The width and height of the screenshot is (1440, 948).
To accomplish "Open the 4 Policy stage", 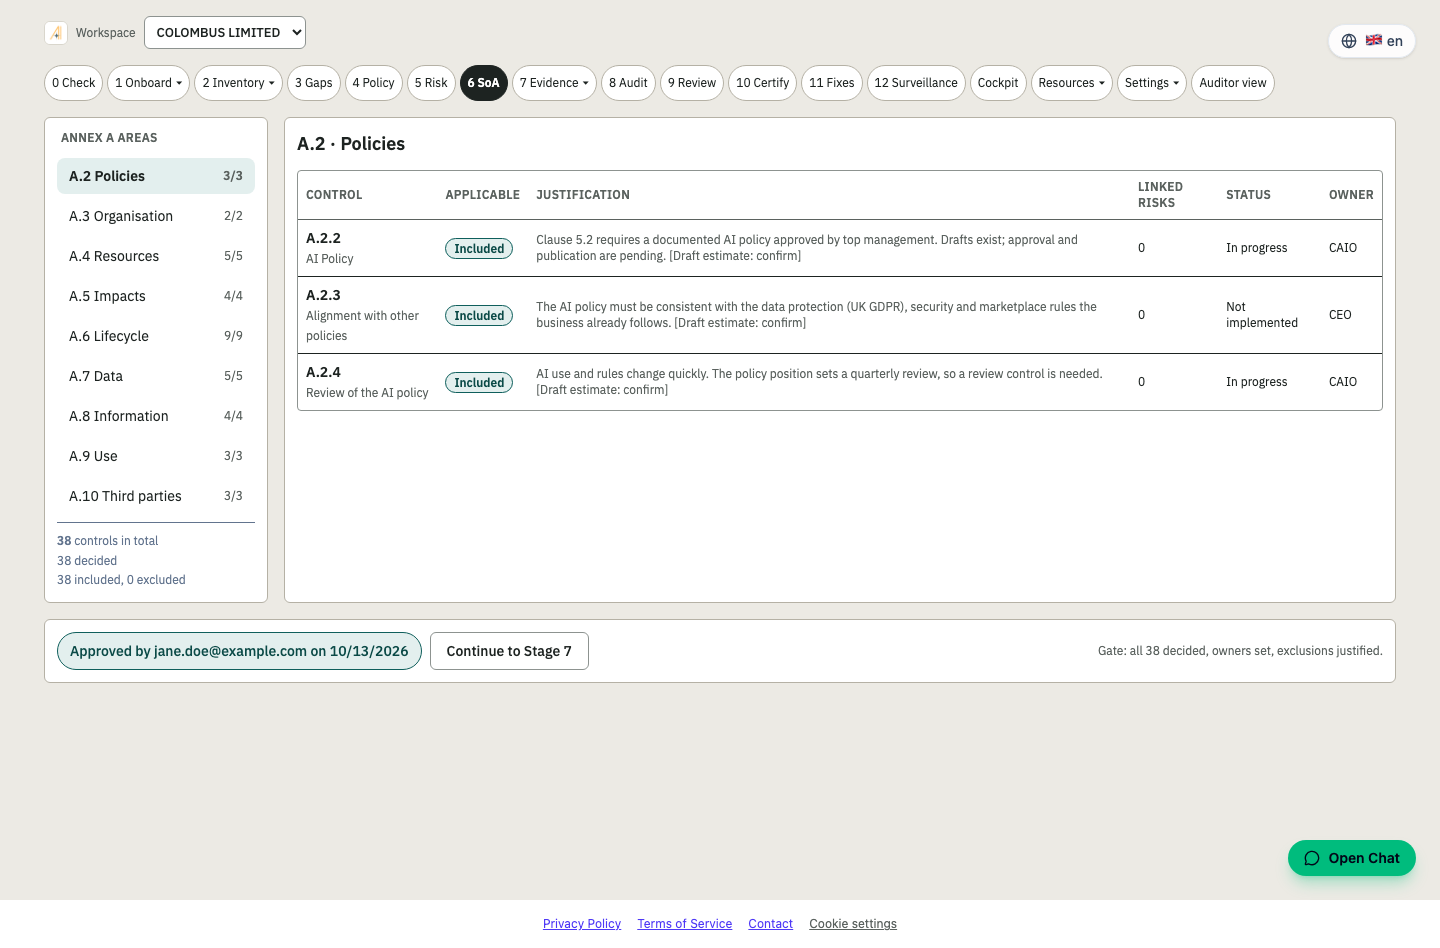I will tap(374, 83).
